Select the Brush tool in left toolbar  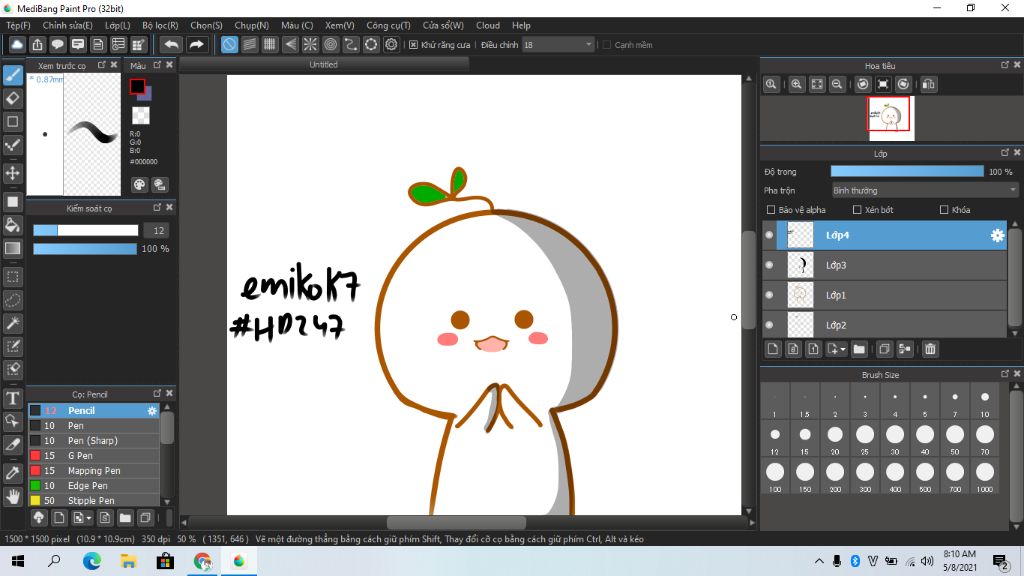(13, 75)
